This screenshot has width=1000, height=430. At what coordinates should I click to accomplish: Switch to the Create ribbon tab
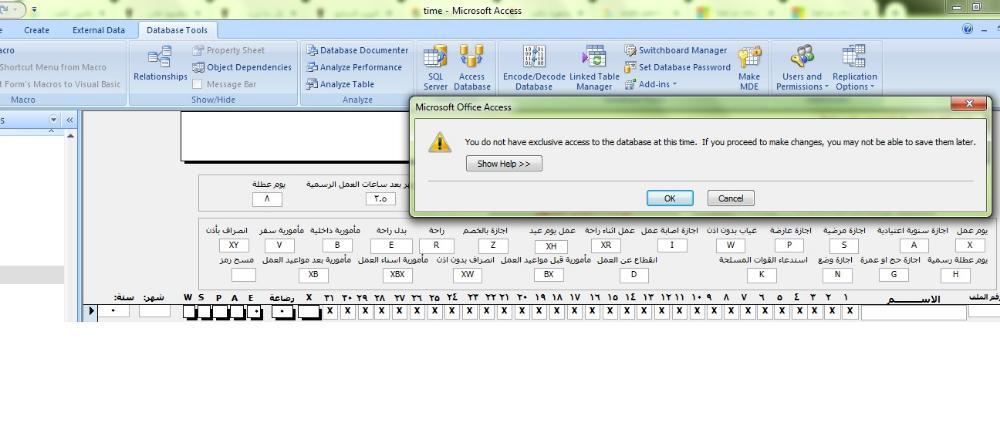coord(36,29)
